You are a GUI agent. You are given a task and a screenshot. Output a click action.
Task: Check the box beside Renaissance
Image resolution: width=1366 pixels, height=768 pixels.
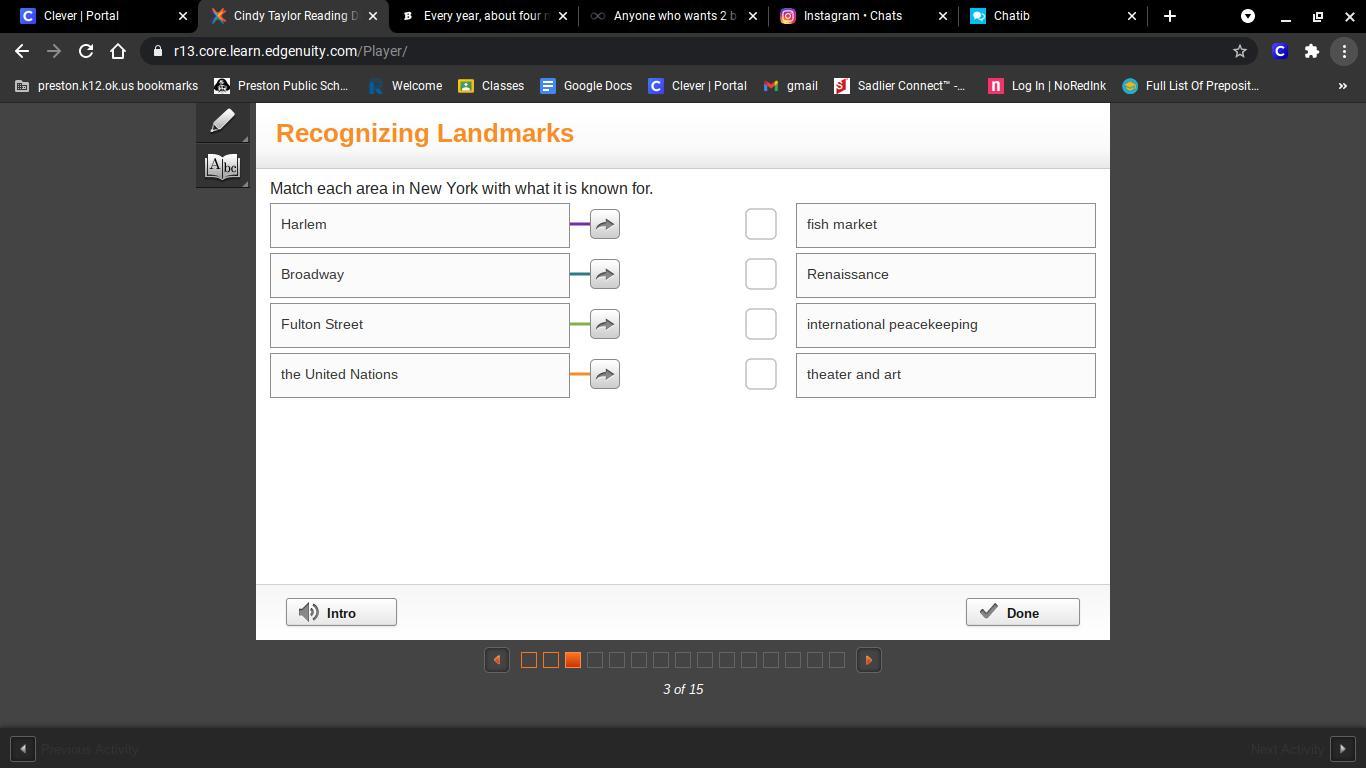pyautogui.click(x=761, y=274)
